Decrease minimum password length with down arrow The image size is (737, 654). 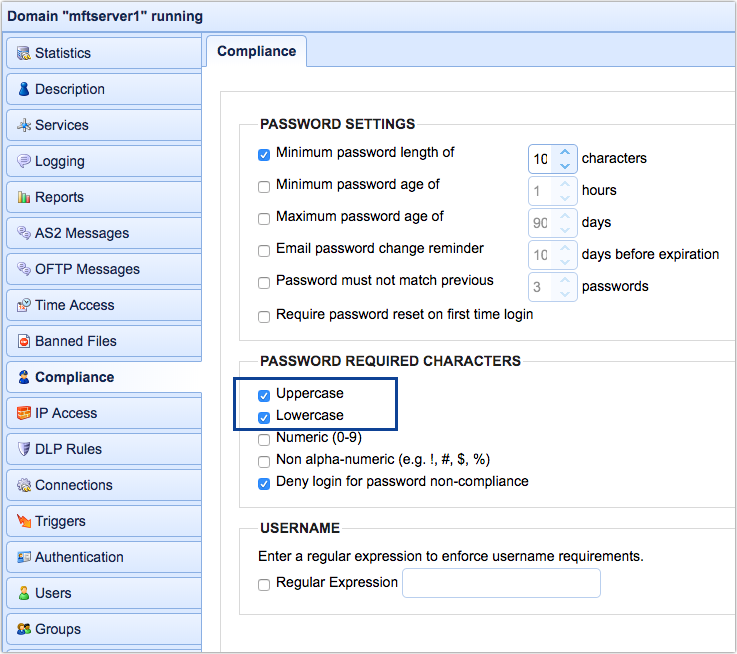tap(565, 165)
